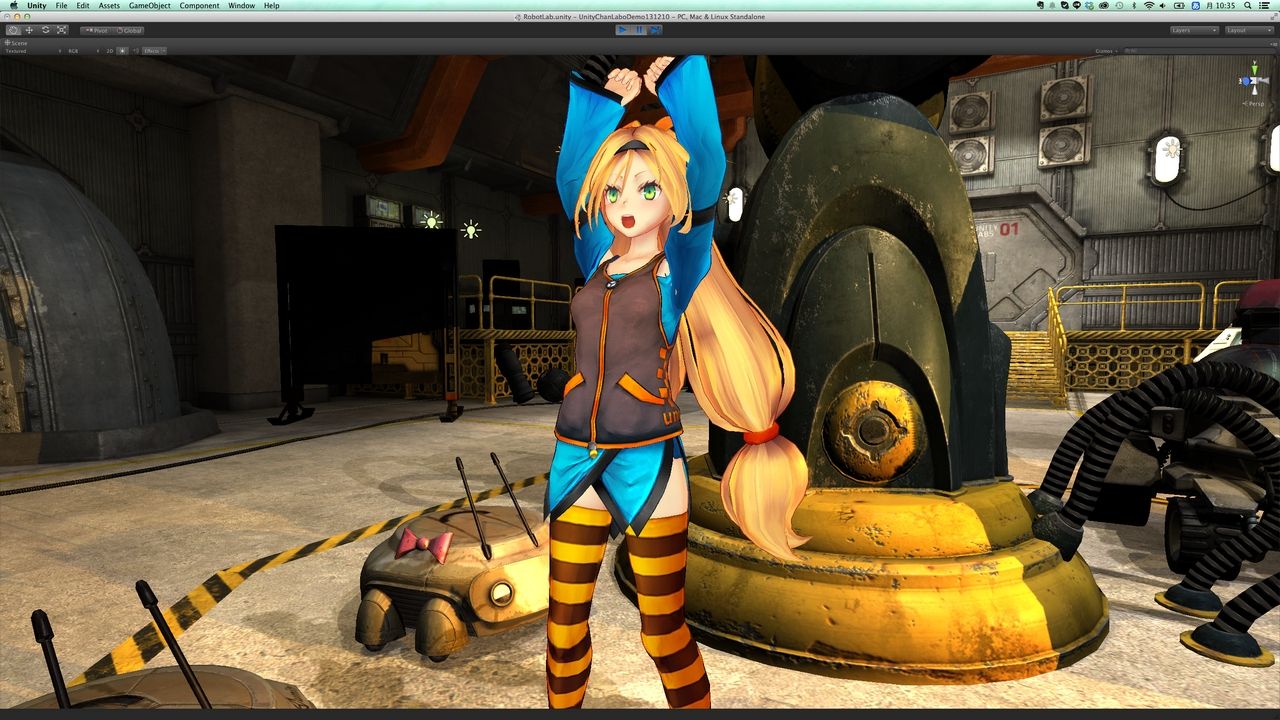This screenshot has height=720, width=1280.
Task: Open the Effects dropdown
Action: (x=154, y=50)
